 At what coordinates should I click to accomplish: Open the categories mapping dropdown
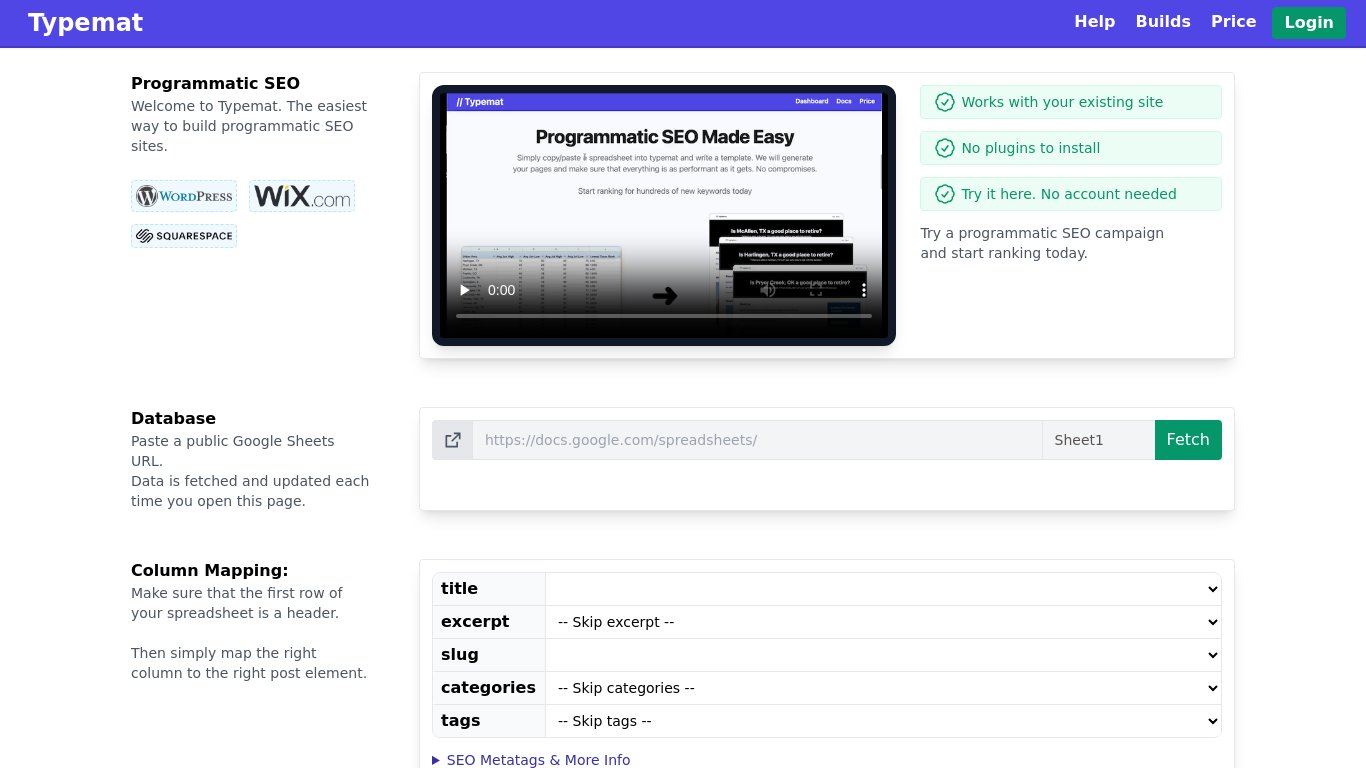(883, 688)
